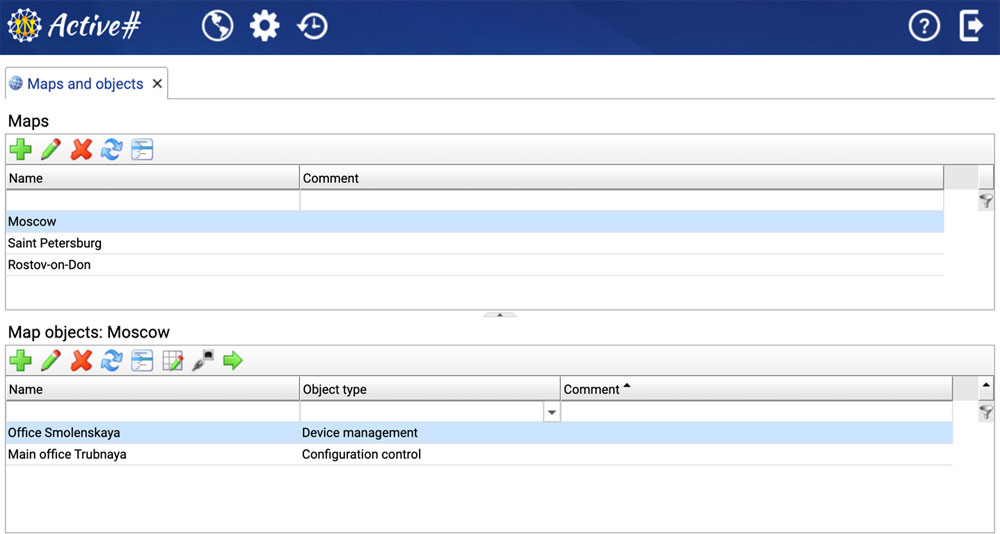Open the Object type filter dropdown
The width and height of the screenshot is (1000, 534).
click(551, 412)
